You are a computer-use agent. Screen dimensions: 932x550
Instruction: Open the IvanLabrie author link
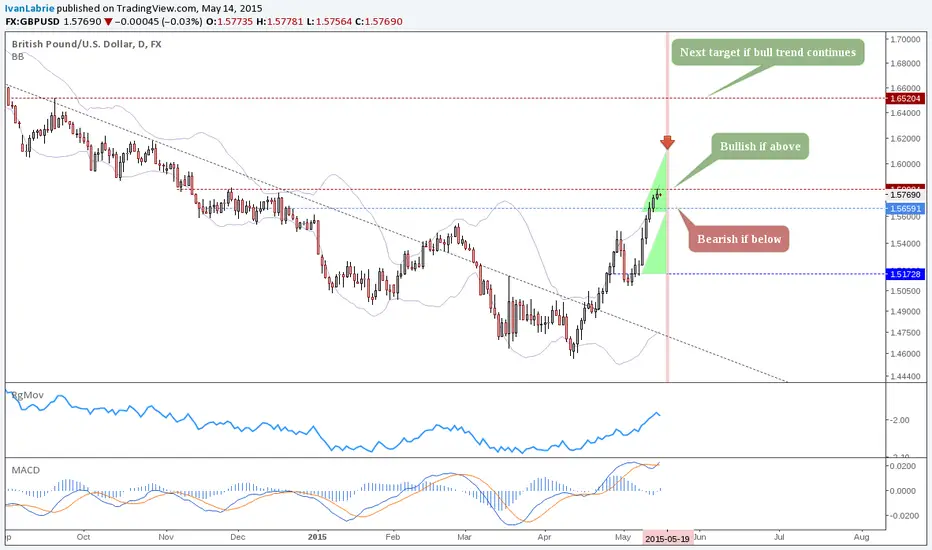click(30, 8)
